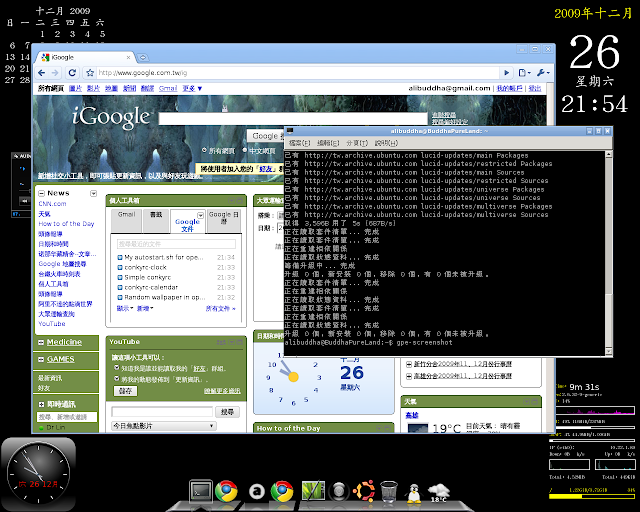Click the URL address field in Chrome
Viewport: 640px width, 512px height.
pyautogui.click(x=298, y=73)
